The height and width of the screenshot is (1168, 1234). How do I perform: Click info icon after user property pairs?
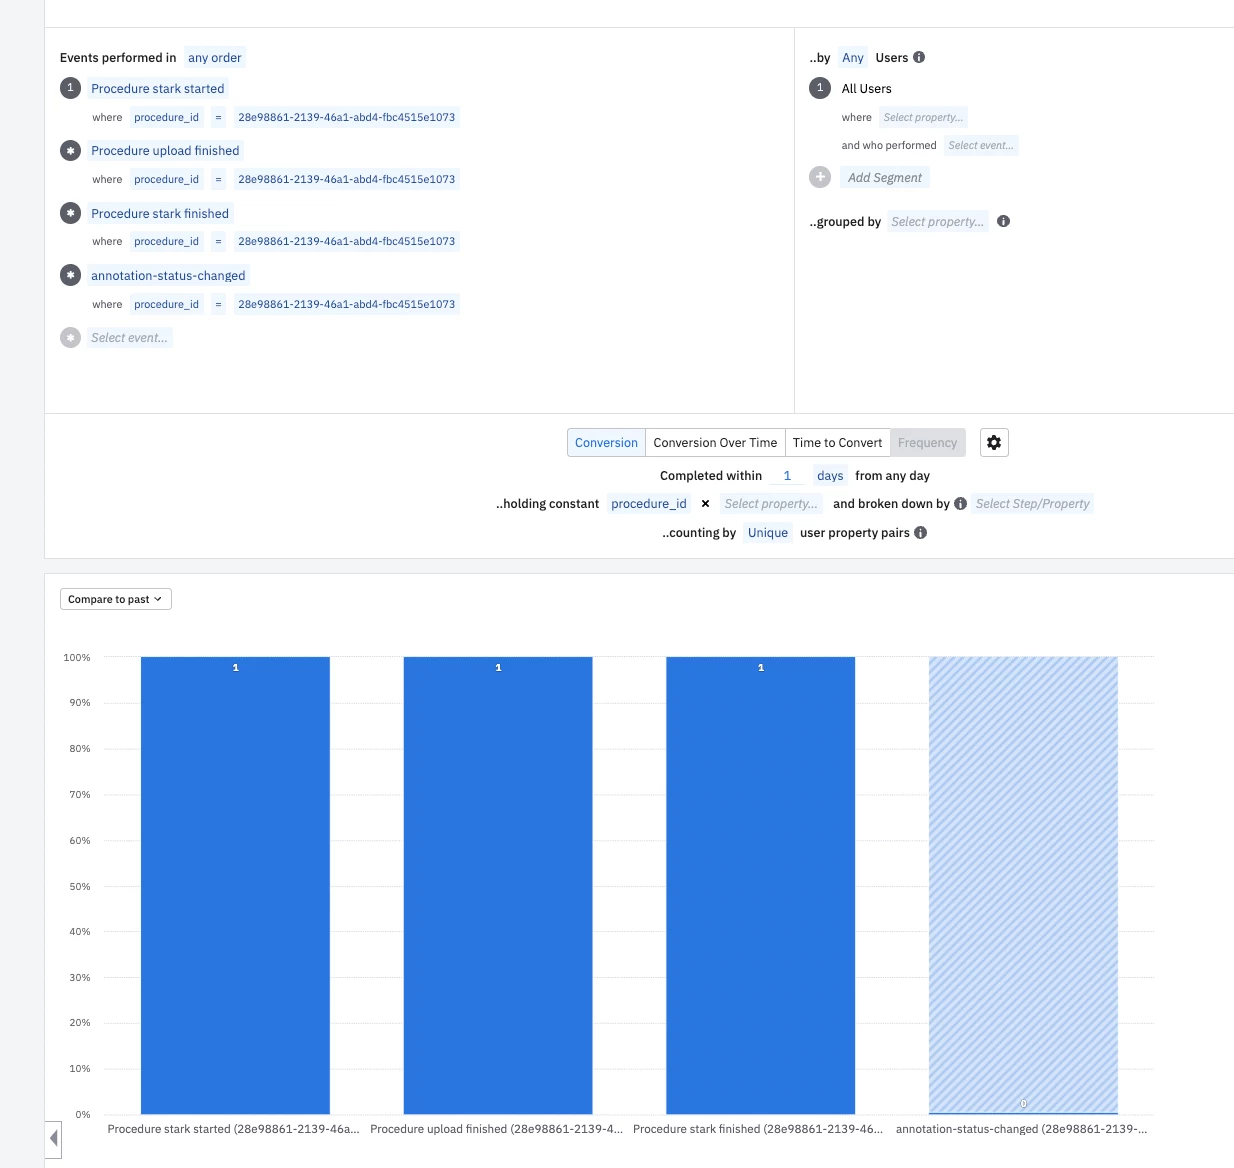tap(921, 532)
